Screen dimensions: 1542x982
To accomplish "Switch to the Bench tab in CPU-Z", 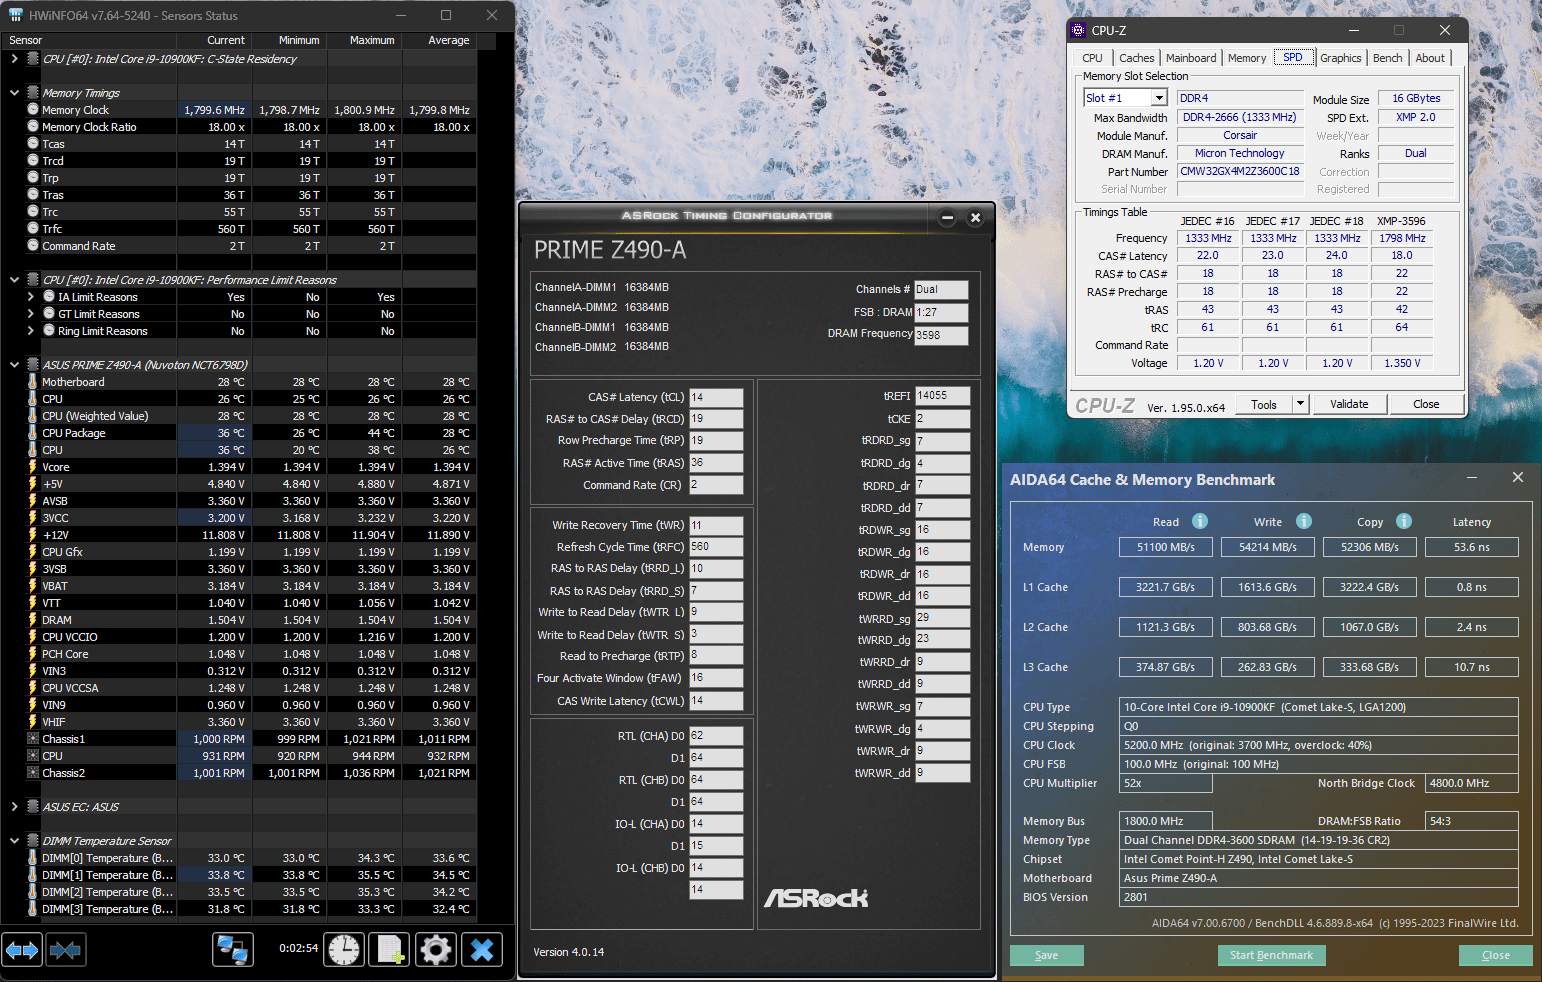I will 1387,58.
